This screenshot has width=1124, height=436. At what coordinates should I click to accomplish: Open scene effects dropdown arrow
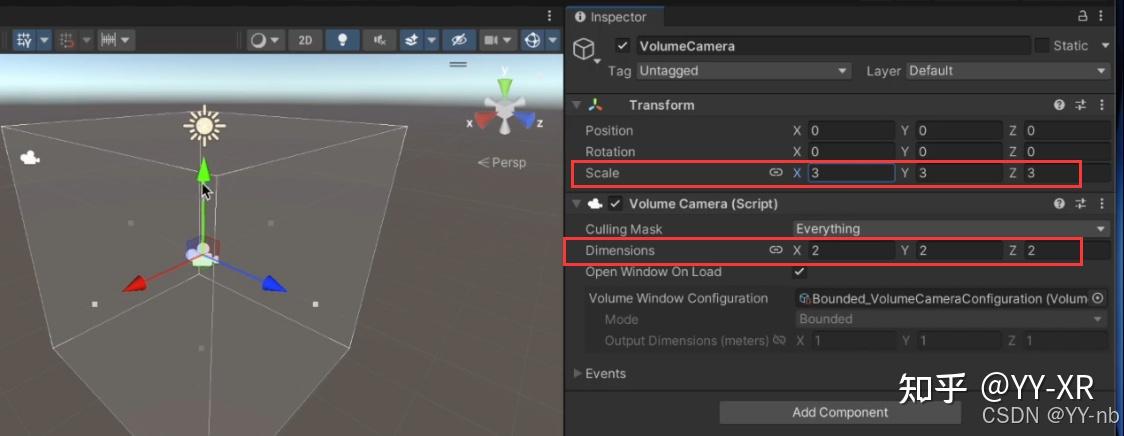(x=432, y=40)
